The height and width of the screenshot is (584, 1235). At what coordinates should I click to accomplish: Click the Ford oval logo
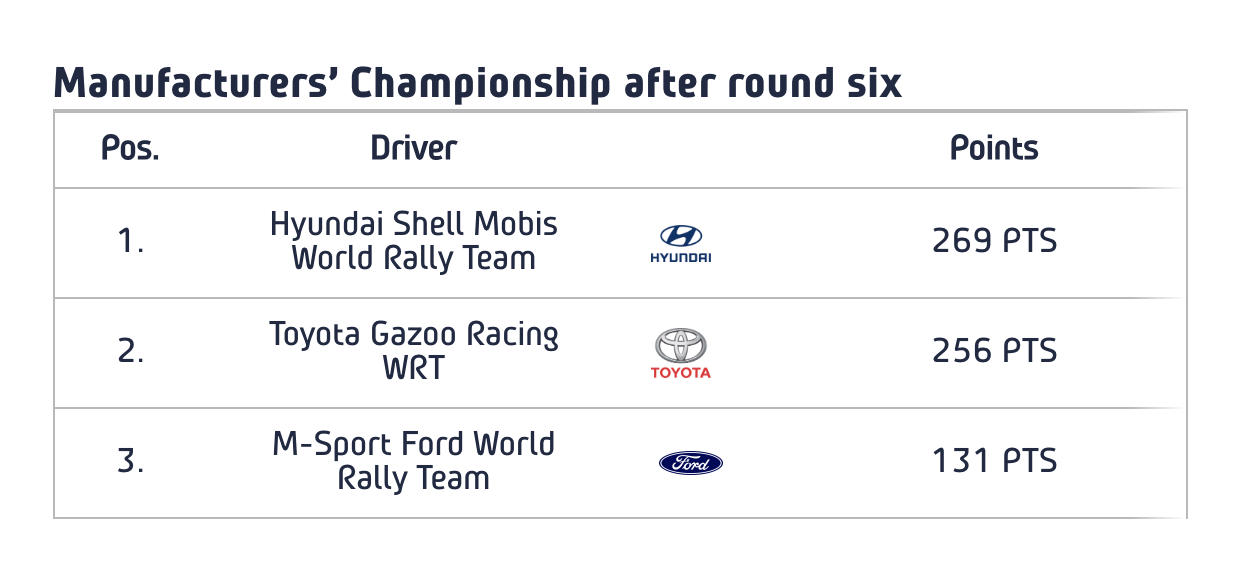click(690, 463)
